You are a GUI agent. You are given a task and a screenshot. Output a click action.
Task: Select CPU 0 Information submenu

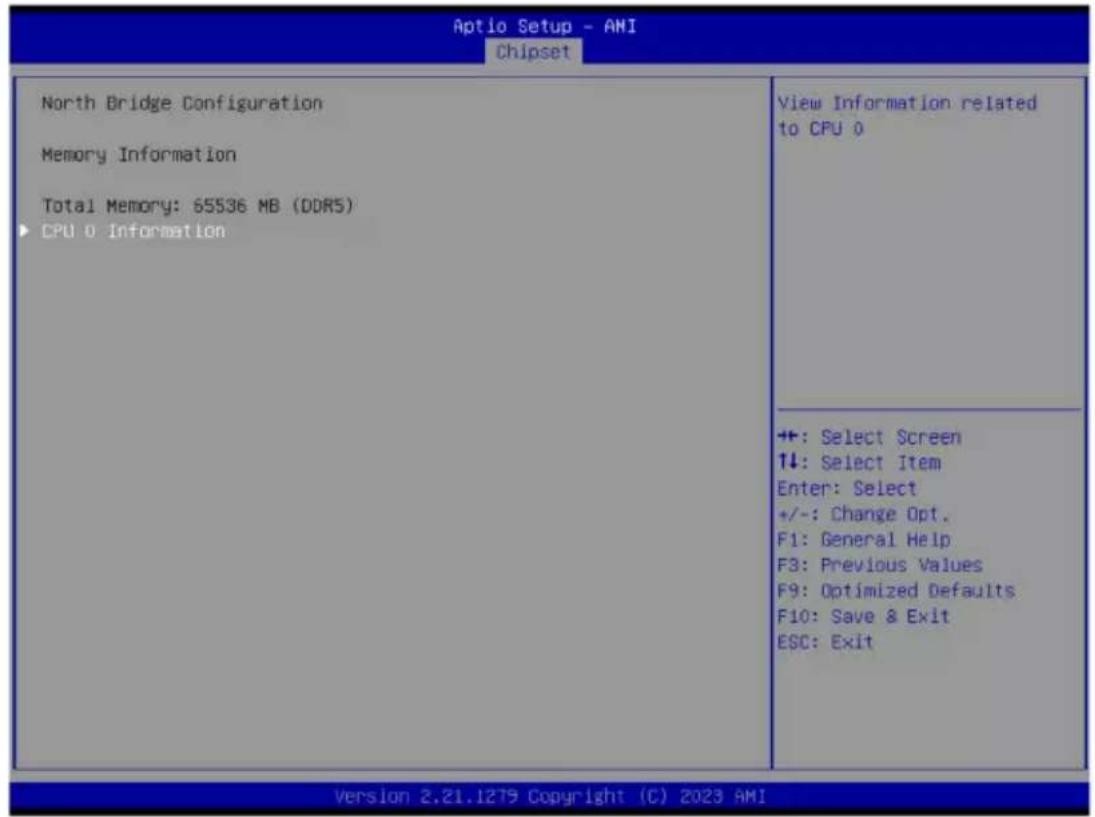(x=133, y=231)
